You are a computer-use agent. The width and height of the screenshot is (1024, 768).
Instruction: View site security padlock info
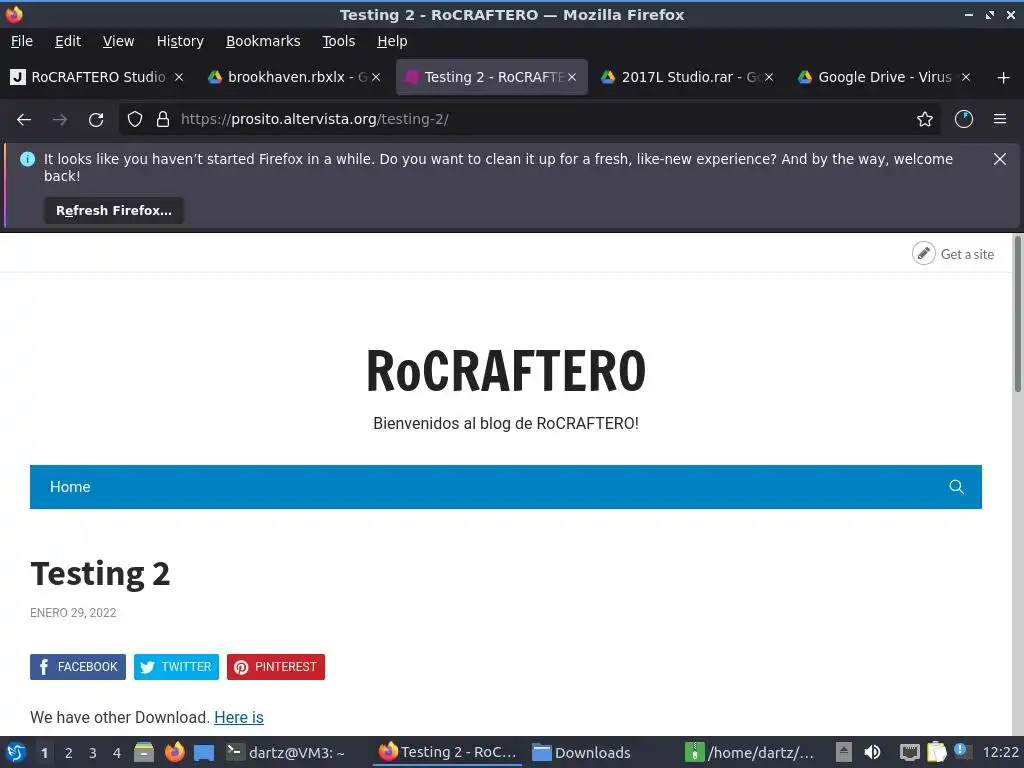pos(163,120)
